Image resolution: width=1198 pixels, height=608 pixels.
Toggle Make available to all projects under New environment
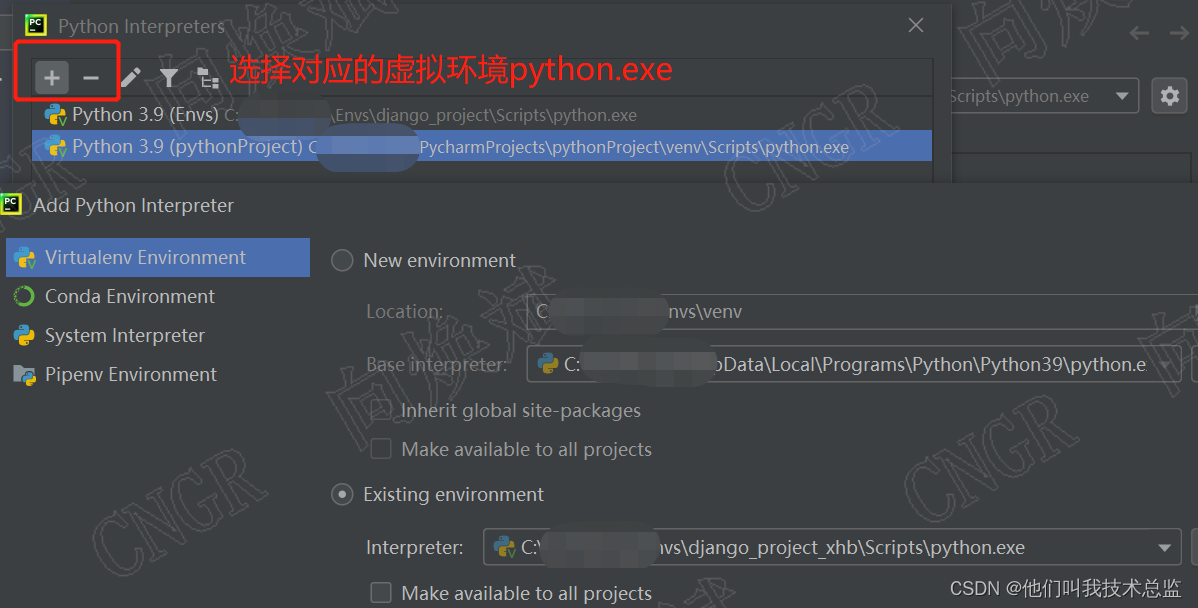[381, 448]
